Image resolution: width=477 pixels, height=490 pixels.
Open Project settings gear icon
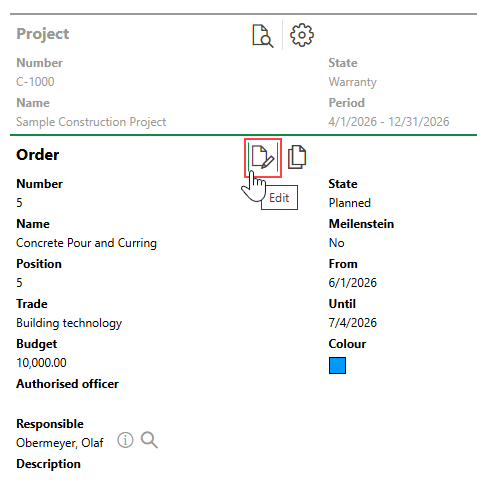tap(302, 35)
